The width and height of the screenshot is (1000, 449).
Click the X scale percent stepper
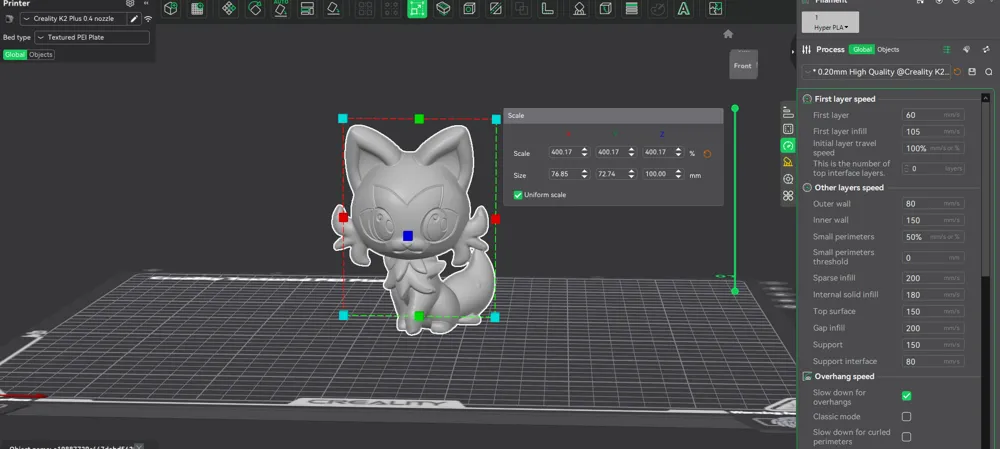[584, 152]
